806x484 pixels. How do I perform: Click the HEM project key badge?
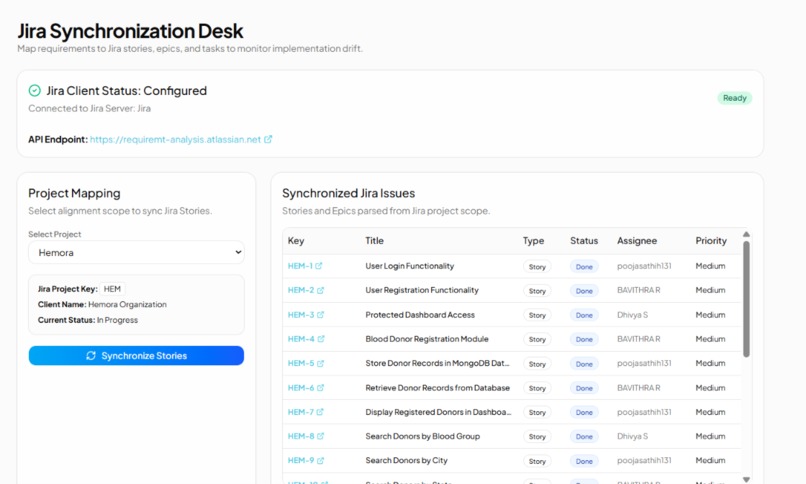pyautogui.click(x=112, y=289)
